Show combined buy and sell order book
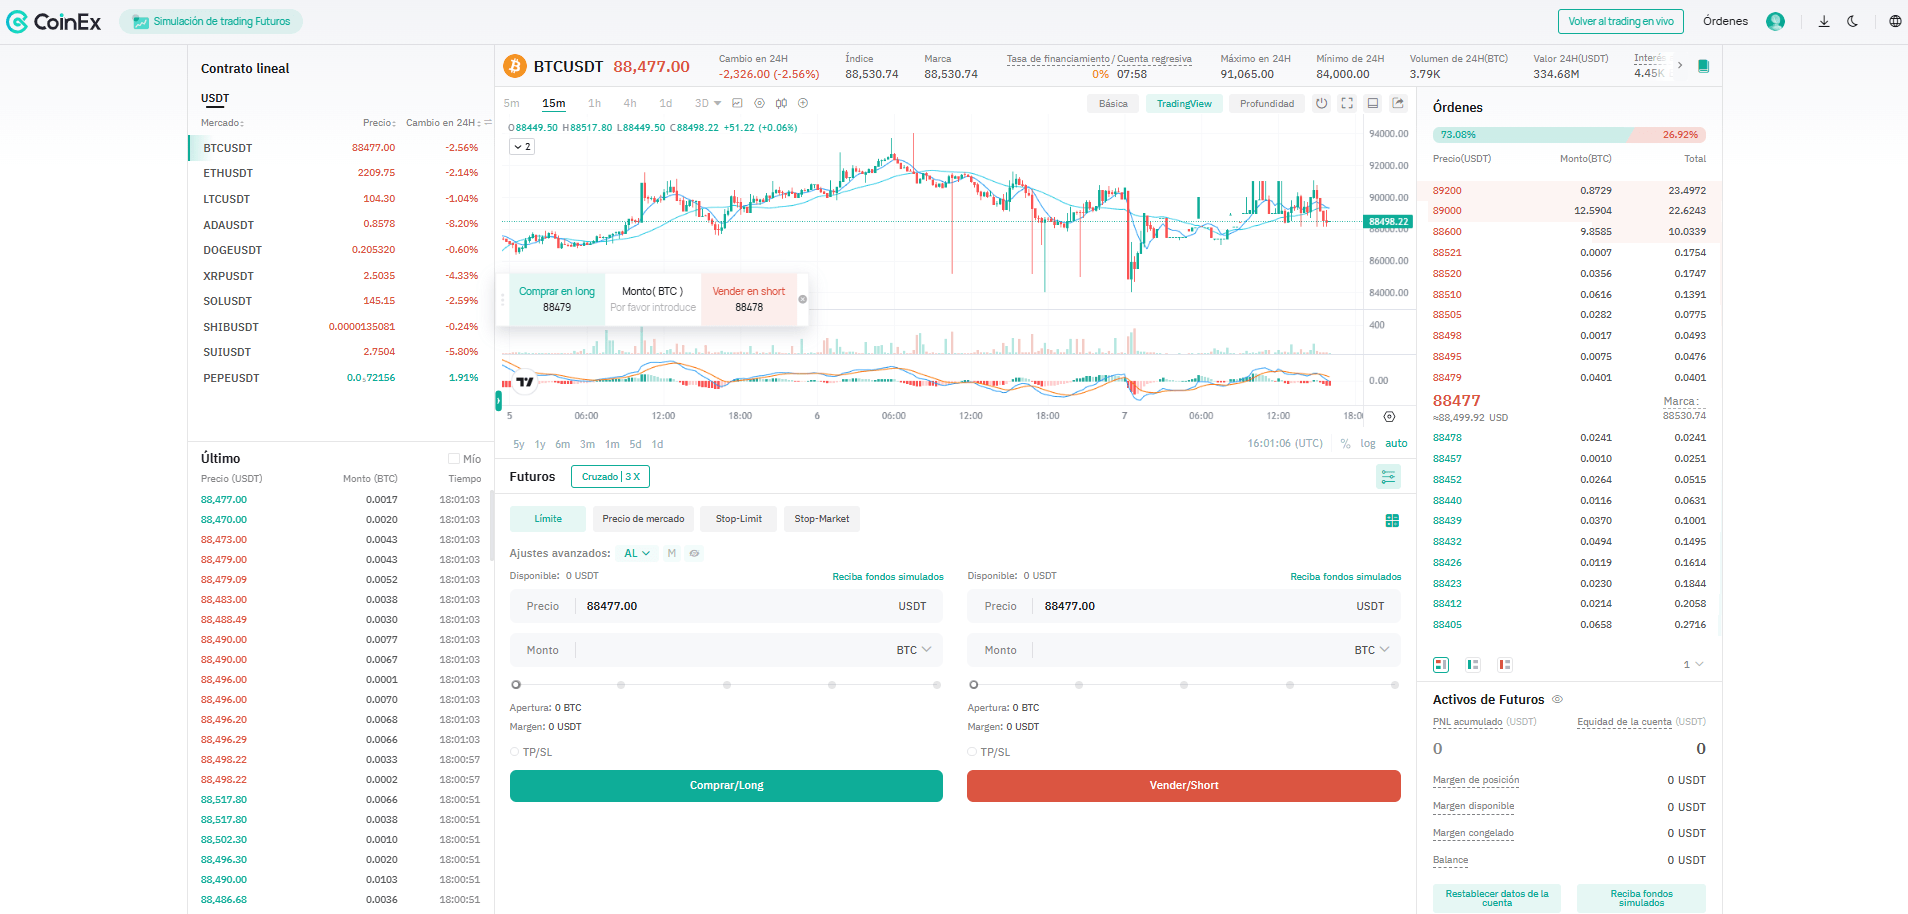1908x914 pixels. [x=1441, y=664]
